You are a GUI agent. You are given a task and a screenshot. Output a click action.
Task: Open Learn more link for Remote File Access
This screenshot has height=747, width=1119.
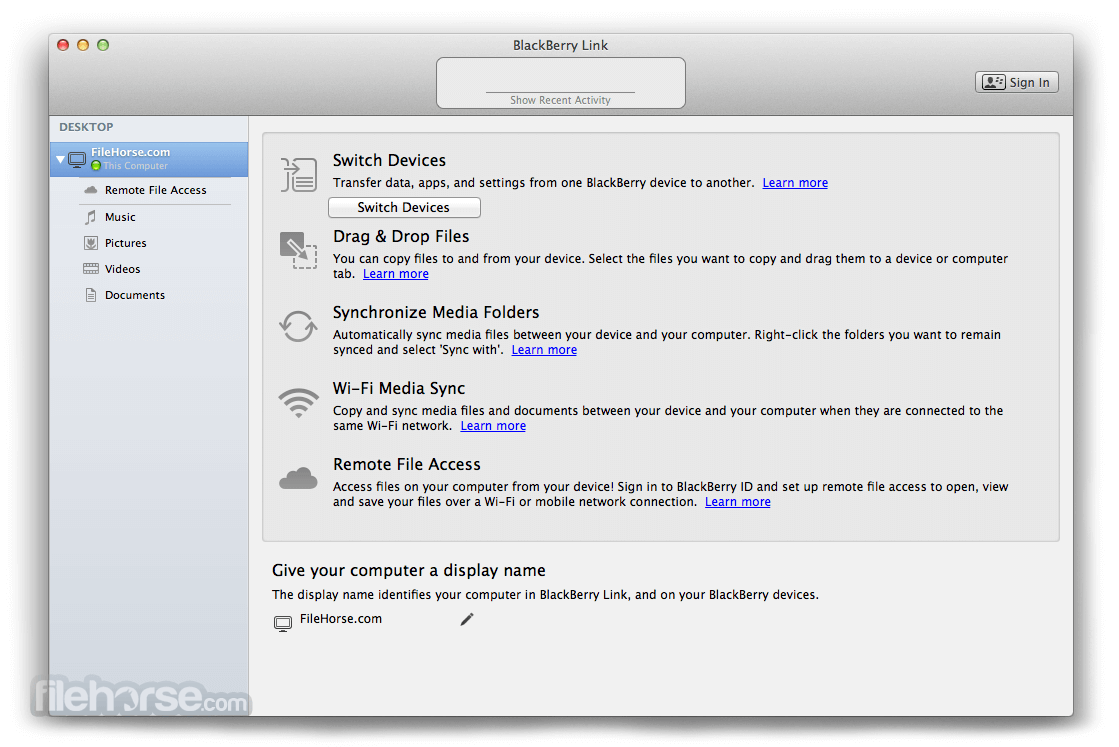pyautogui.click(x=738, y=502)
